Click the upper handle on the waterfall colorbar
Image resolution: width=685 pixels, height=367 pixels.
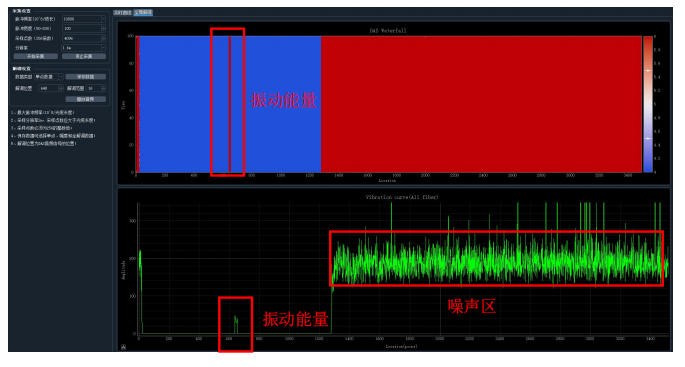648,70
